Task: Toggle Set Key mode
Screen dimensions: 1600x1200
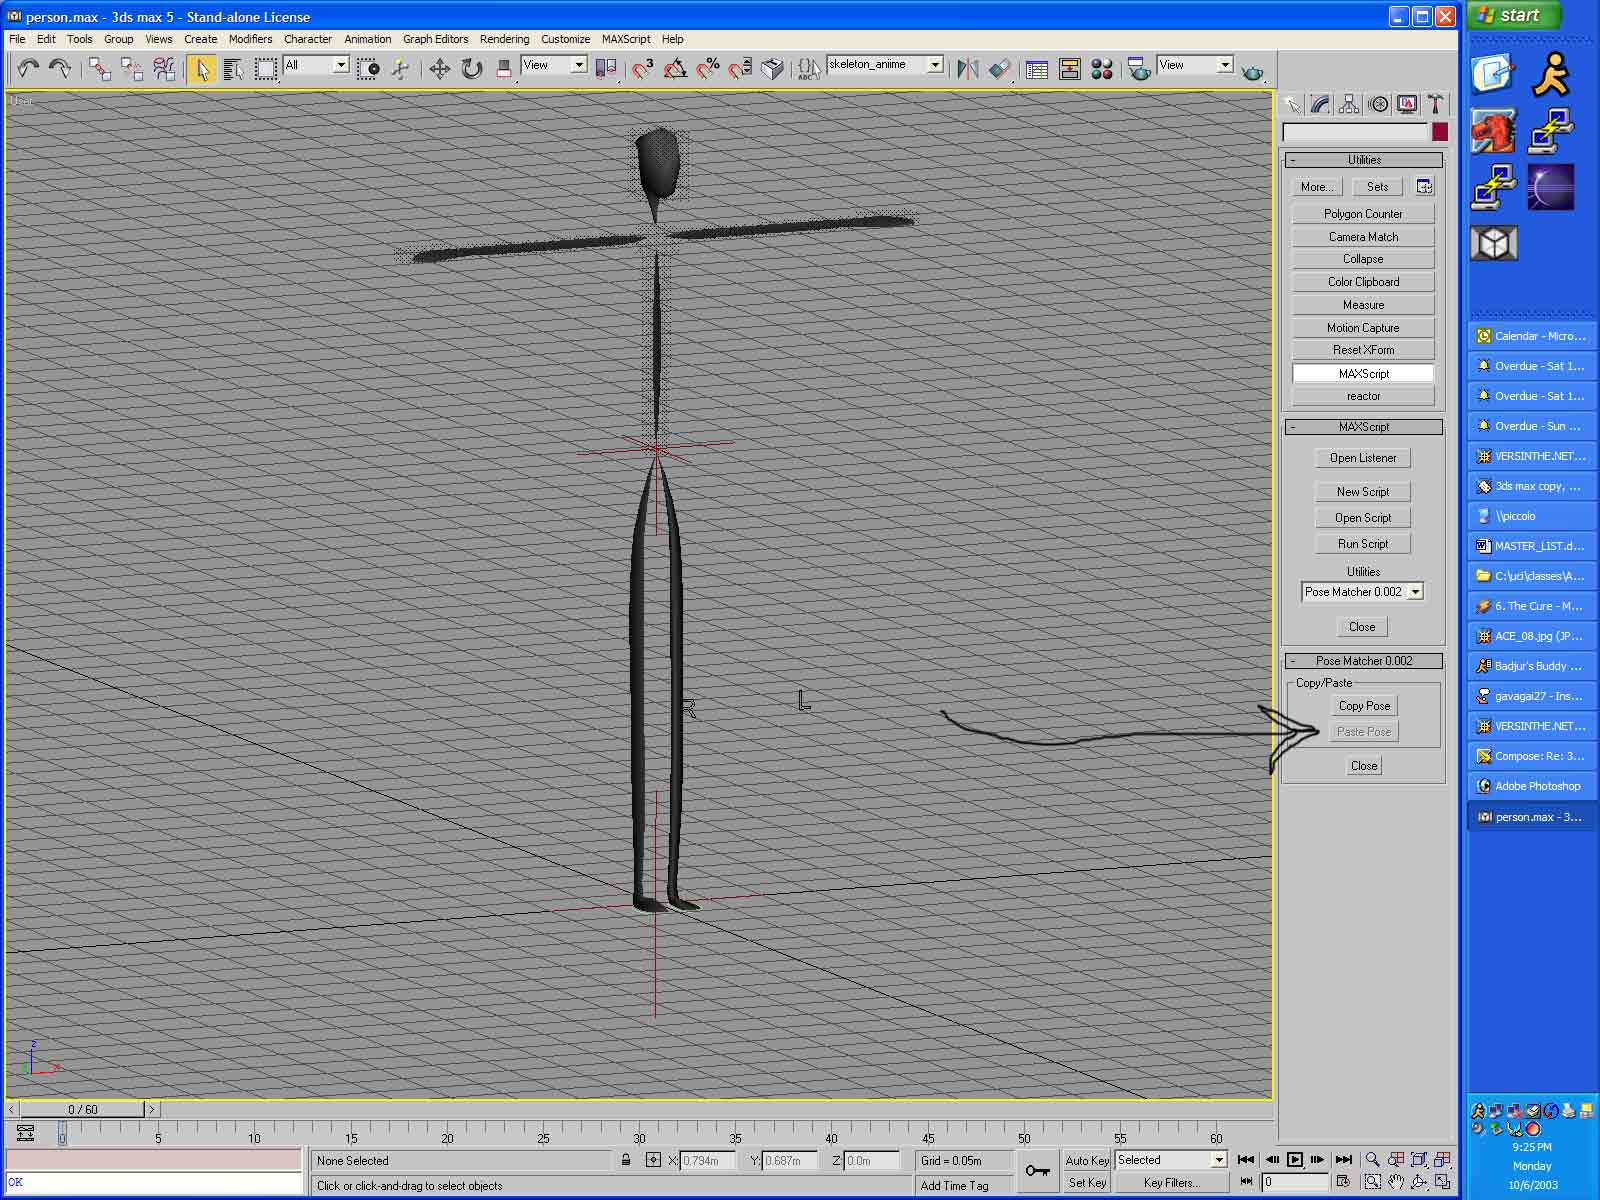Action: point(1086,1182)
